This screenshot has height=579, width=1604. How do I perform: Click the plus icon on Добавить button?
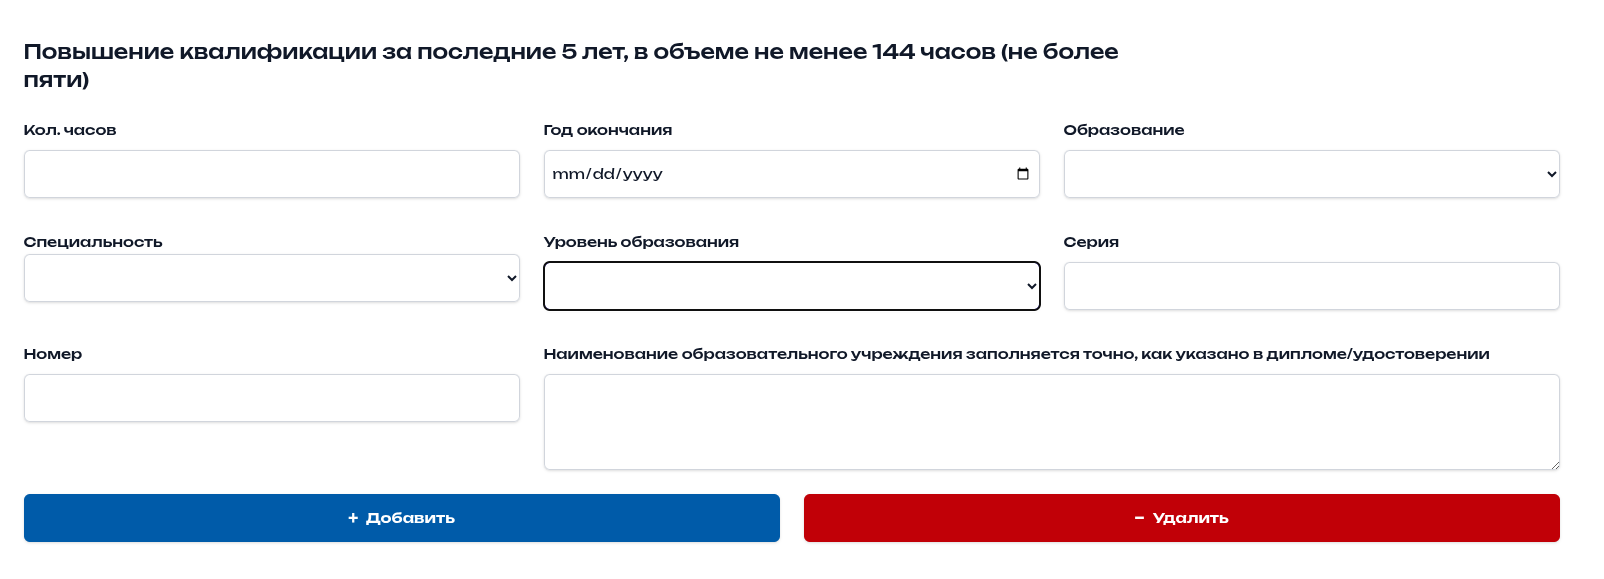coord(353,518)
